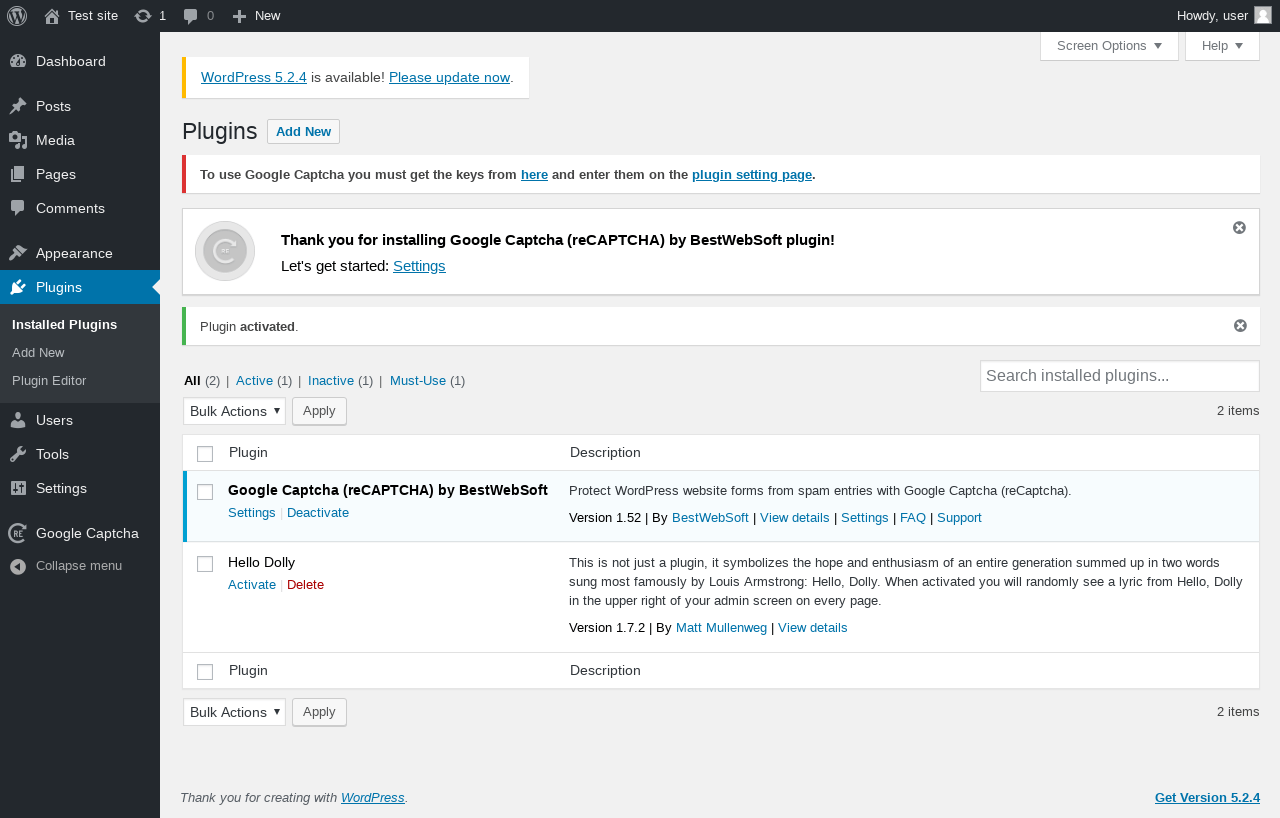
Task: Expand the Help panel
Action: coord(1222,46)
